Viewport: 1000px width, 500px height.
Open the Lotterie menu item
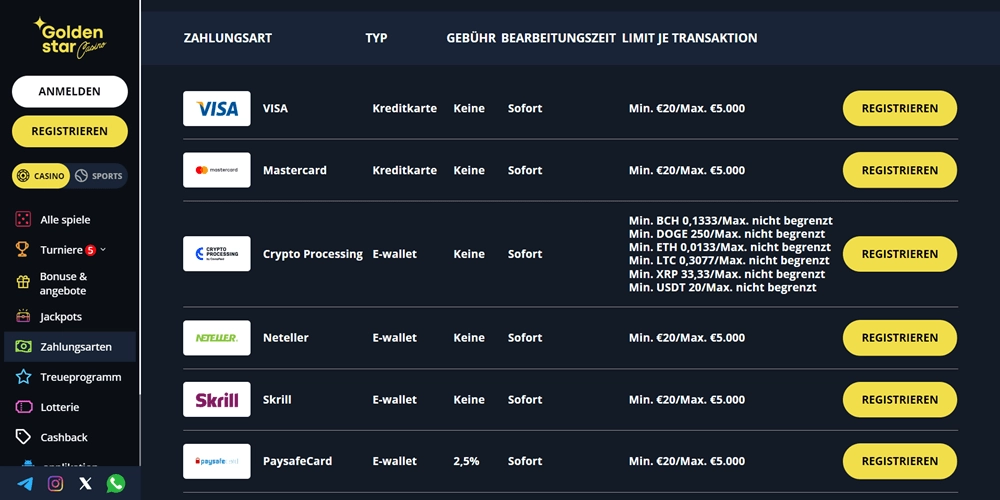click(59, 407)
